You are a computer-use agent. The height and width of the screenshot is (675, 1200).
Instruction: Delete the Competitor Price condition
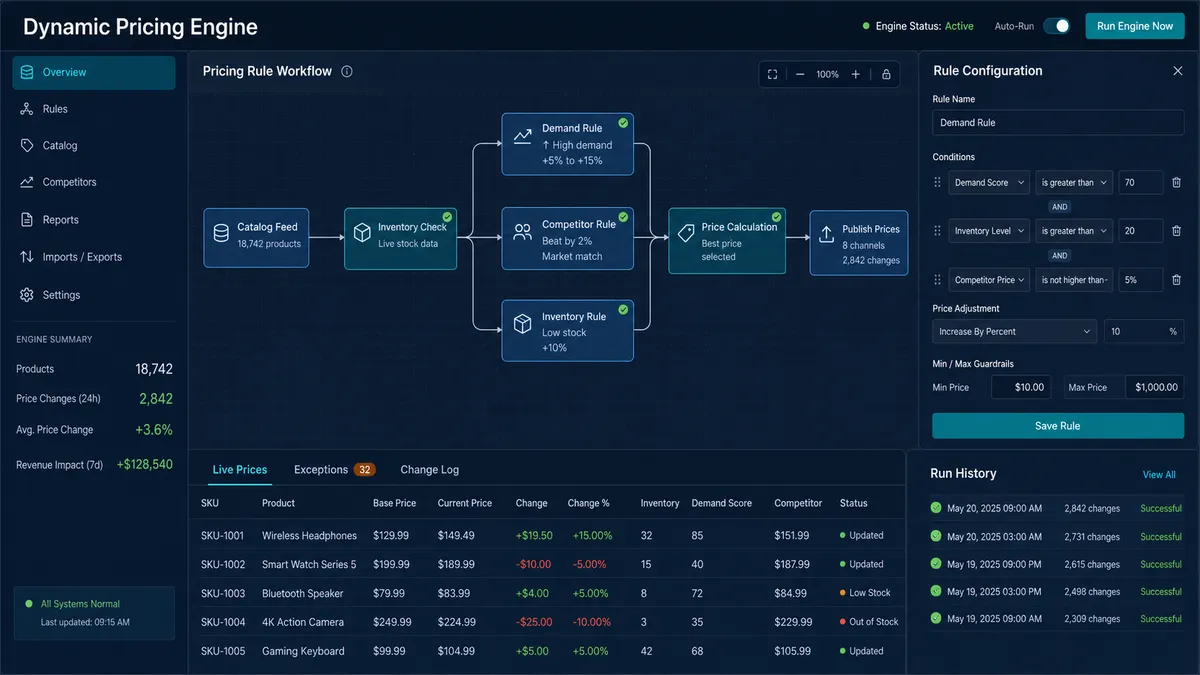coord(1176,280)
